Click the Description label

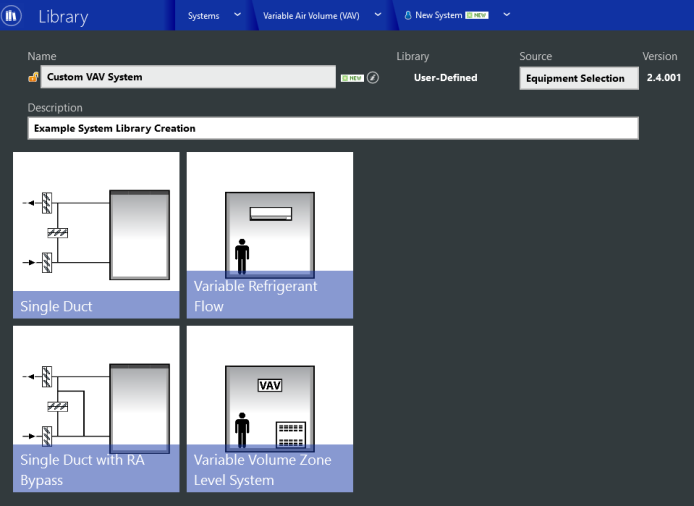click(x=55, y=108)
